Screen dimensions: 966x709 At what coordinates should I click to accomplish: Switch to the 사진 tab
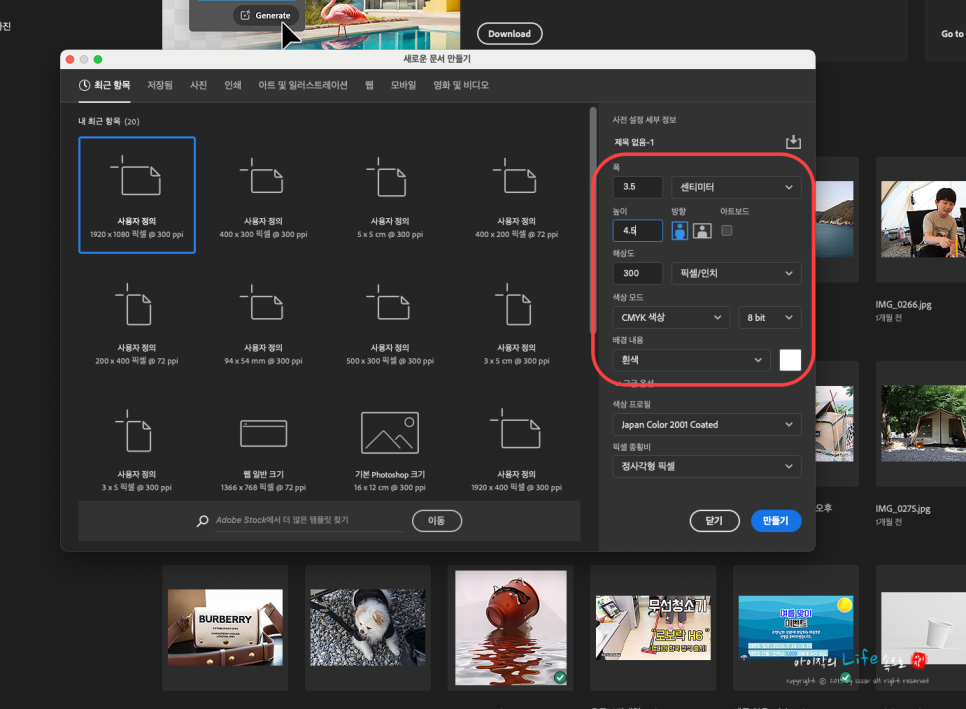pos(198,85)
